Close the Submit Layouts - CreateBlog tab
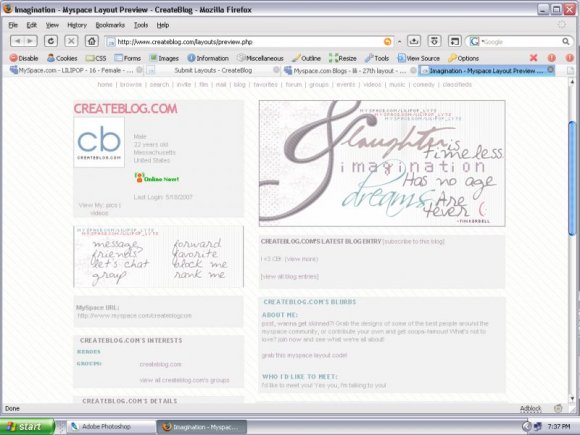580x435 pixels. pos(276,70)
